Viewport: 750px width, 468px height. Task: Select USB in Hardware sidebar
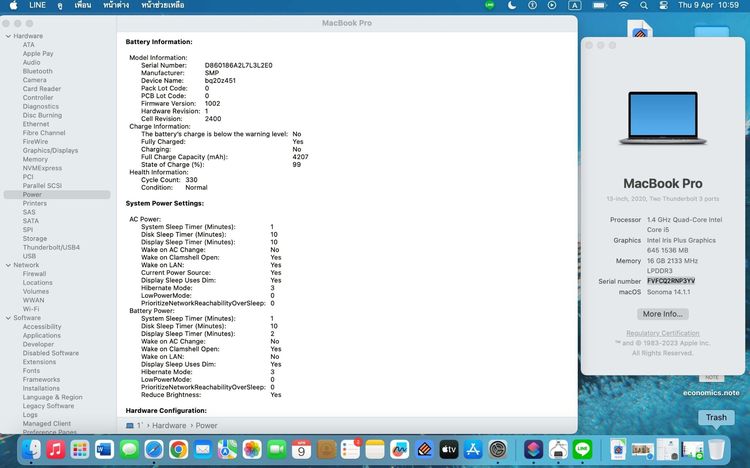coord(29,256)
